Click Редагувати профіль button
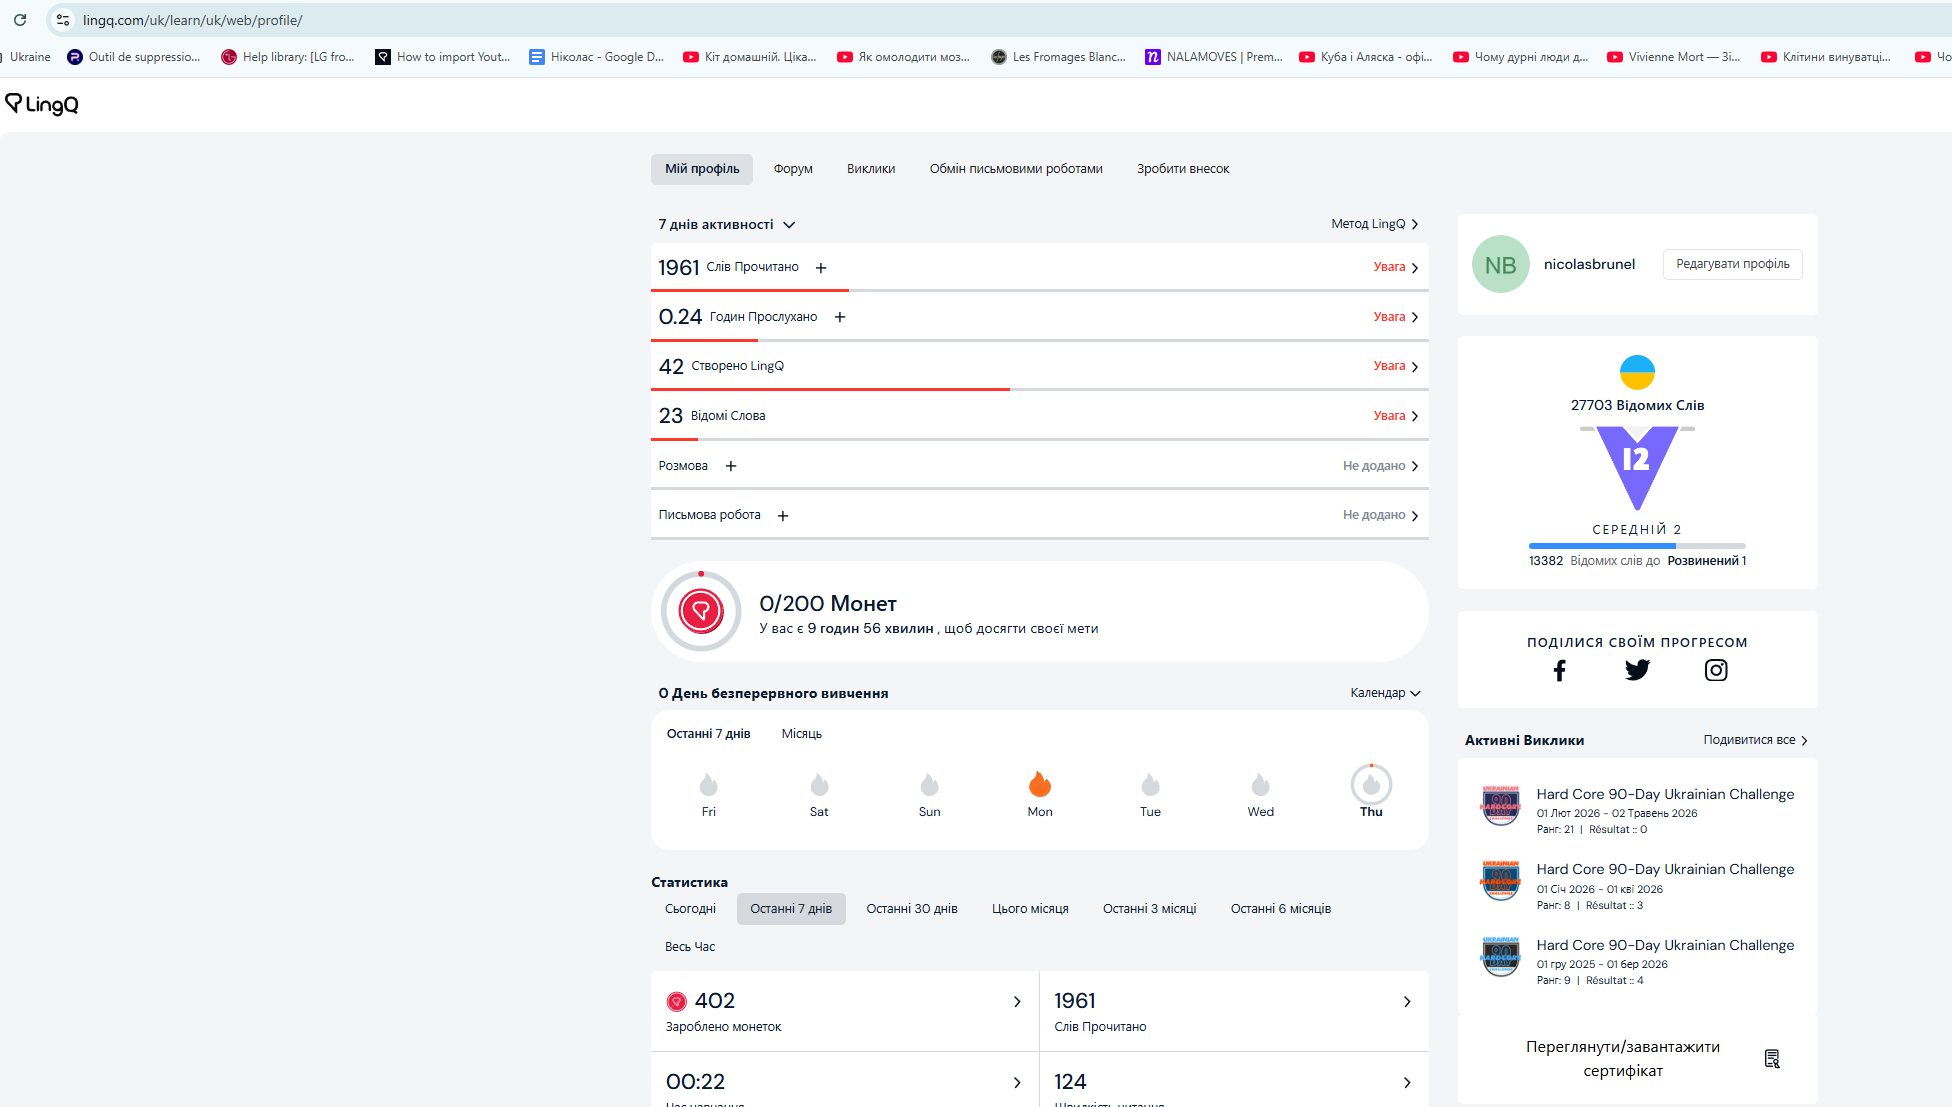Viewport: 1952px width, 1107px height. 1732,264
